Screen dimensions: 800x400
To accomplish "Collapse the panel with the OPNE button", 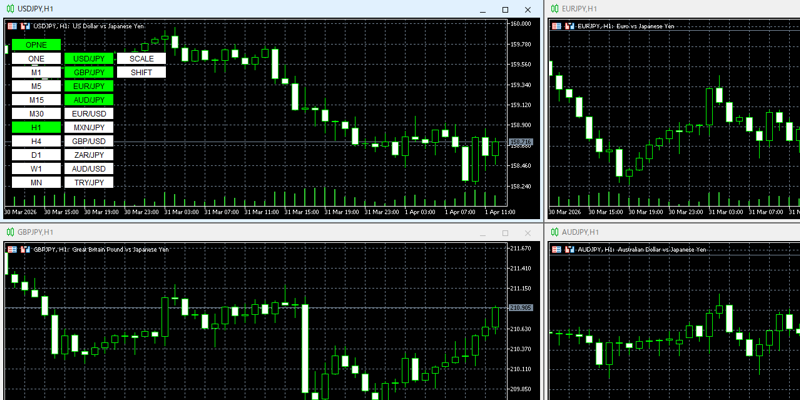I will (36, 45).
